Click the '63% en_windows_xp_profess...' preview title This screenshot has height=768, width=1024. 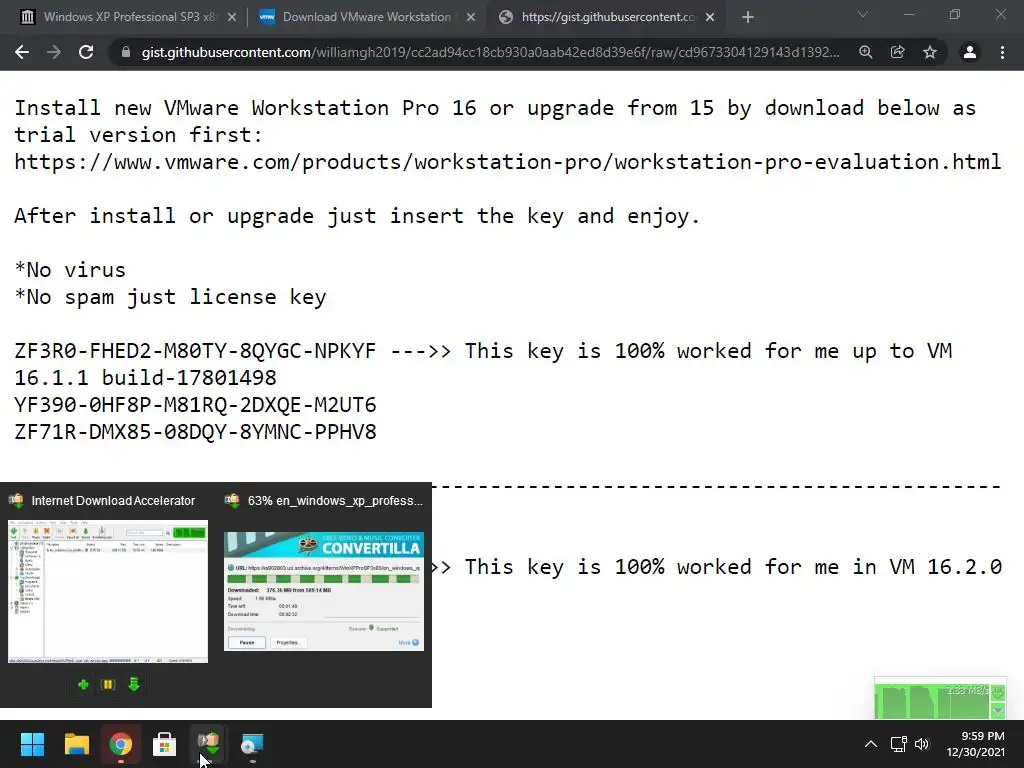click(x=335, y=501)
